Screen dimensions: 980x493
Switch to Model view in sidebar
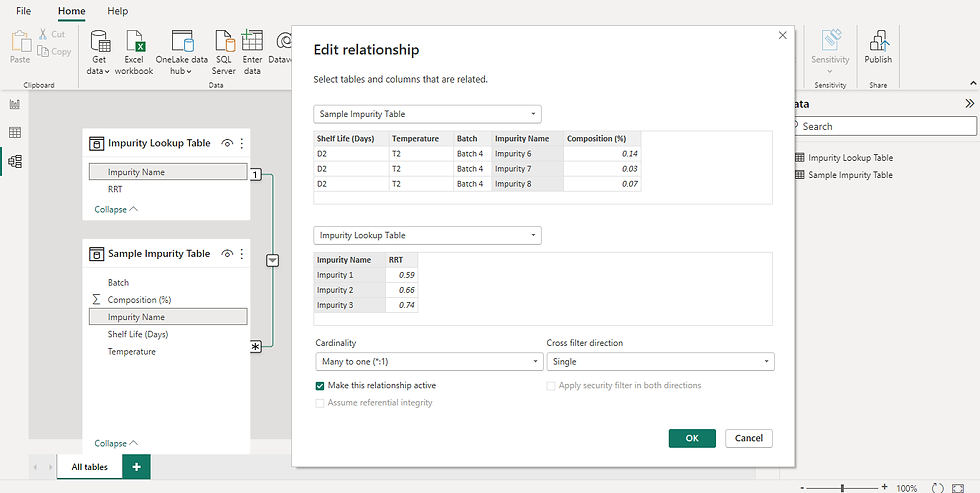pyautogui.click(x=14, y=161)
